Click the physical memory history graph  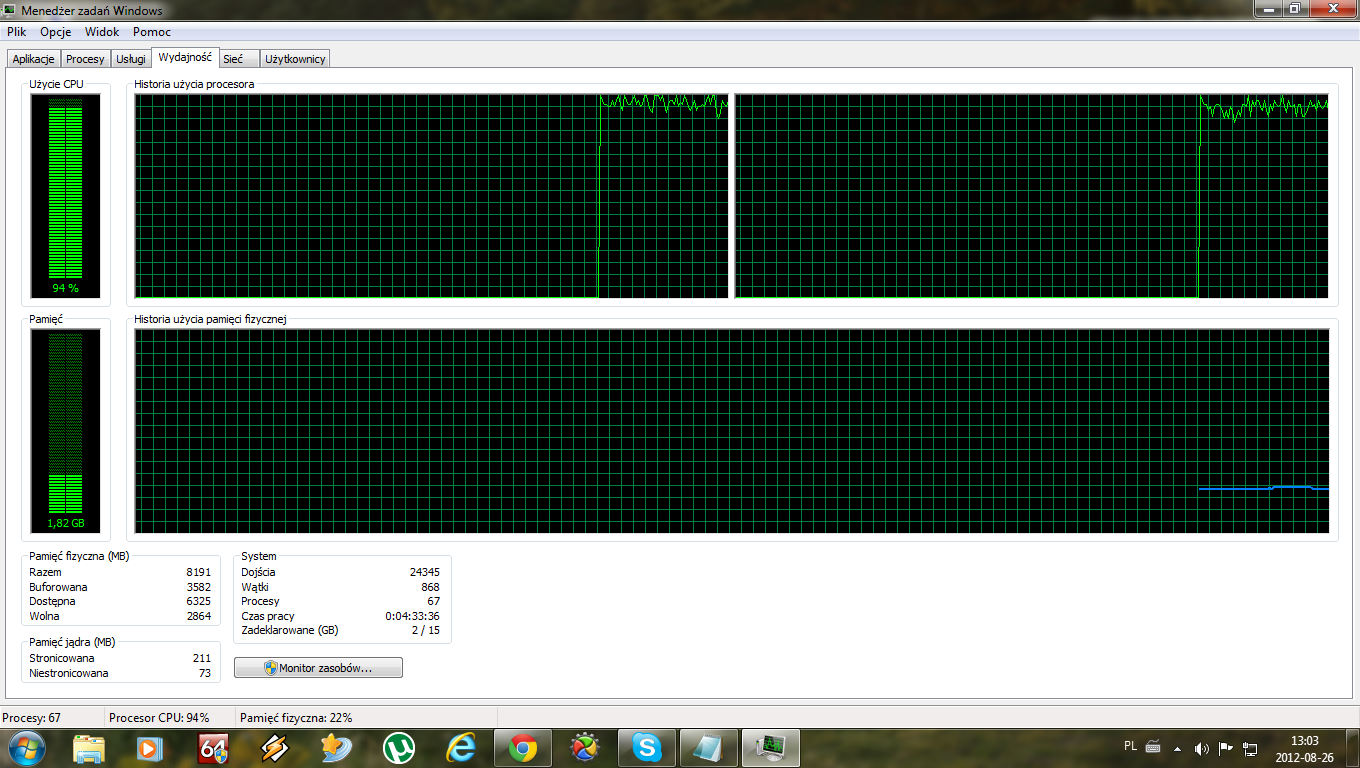pyautogui.click(x=732, y=431)
